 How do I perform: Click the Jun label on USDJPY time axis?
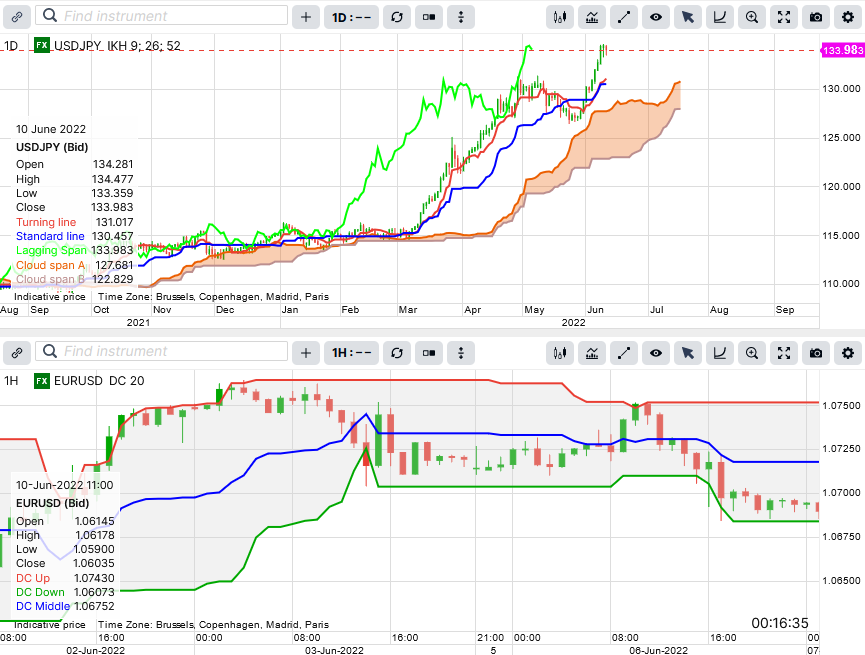pos(595,310)
